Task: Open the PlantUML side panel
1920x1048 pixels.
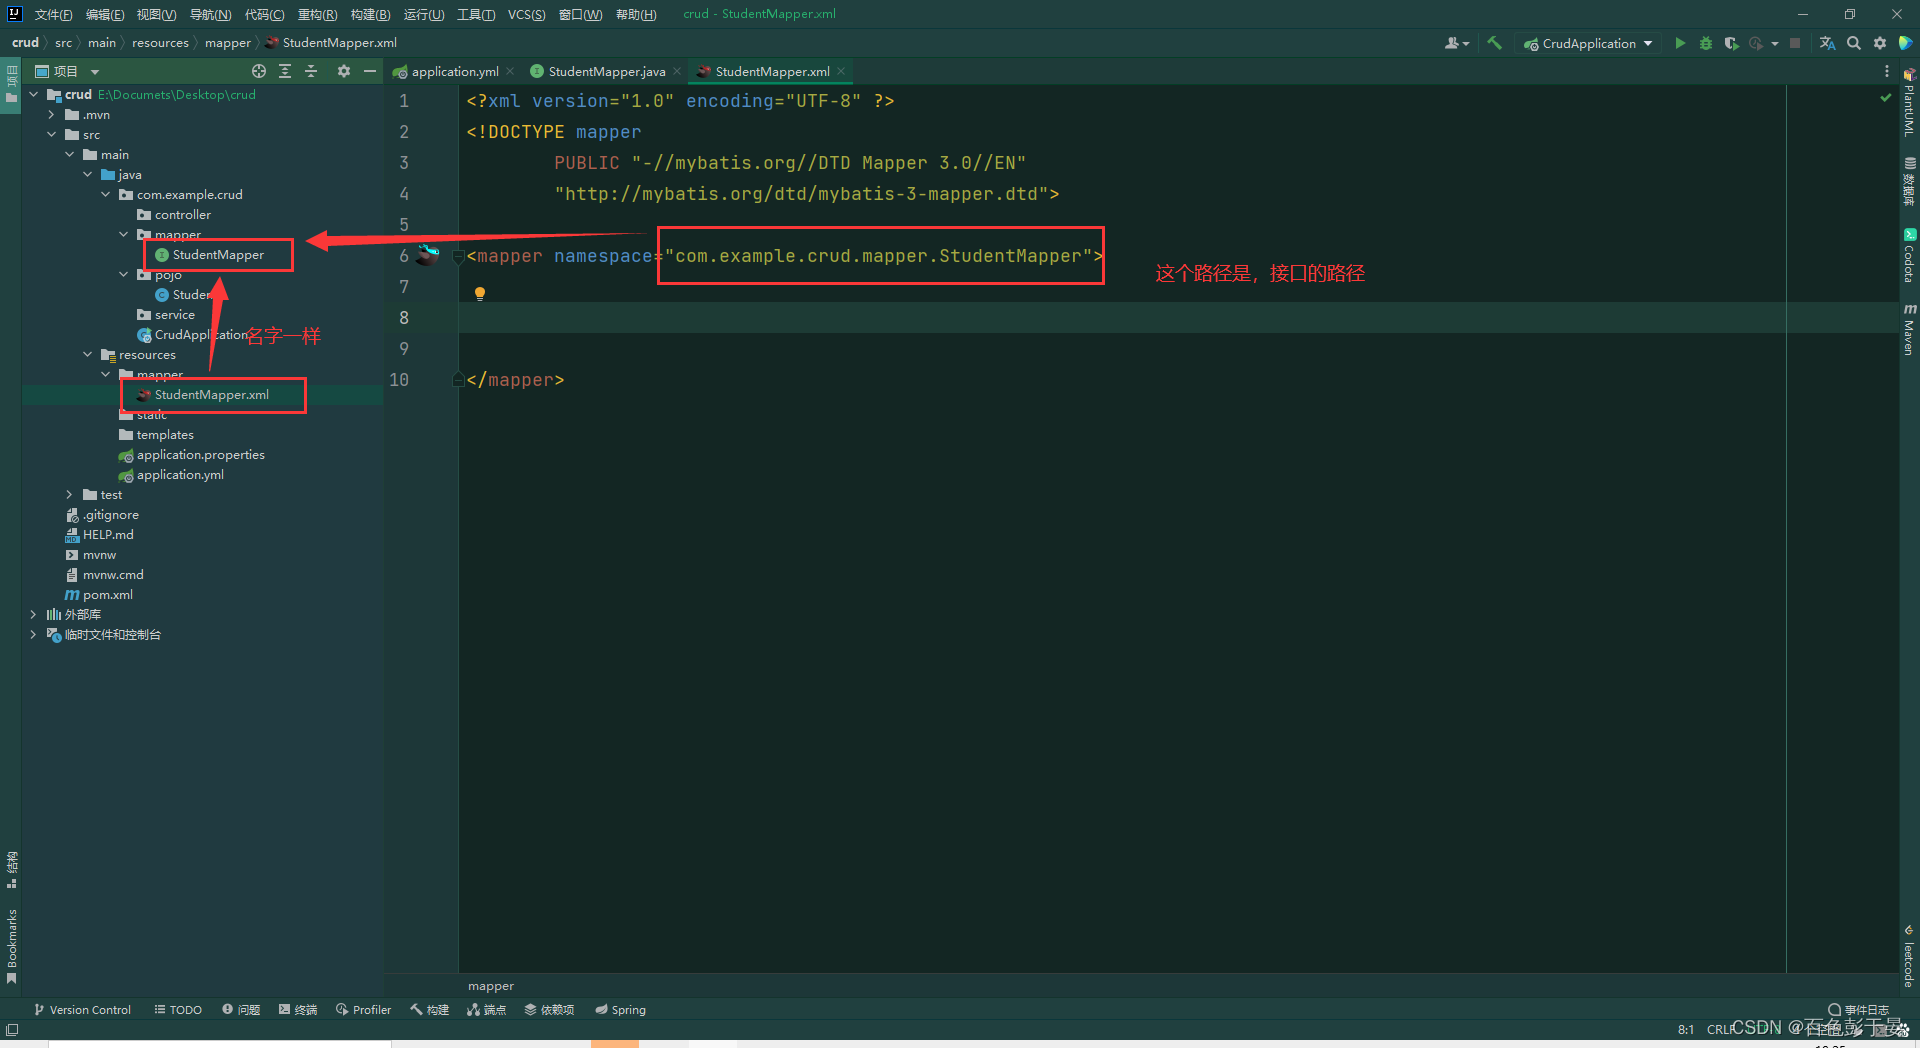Action: (1909, 102)
